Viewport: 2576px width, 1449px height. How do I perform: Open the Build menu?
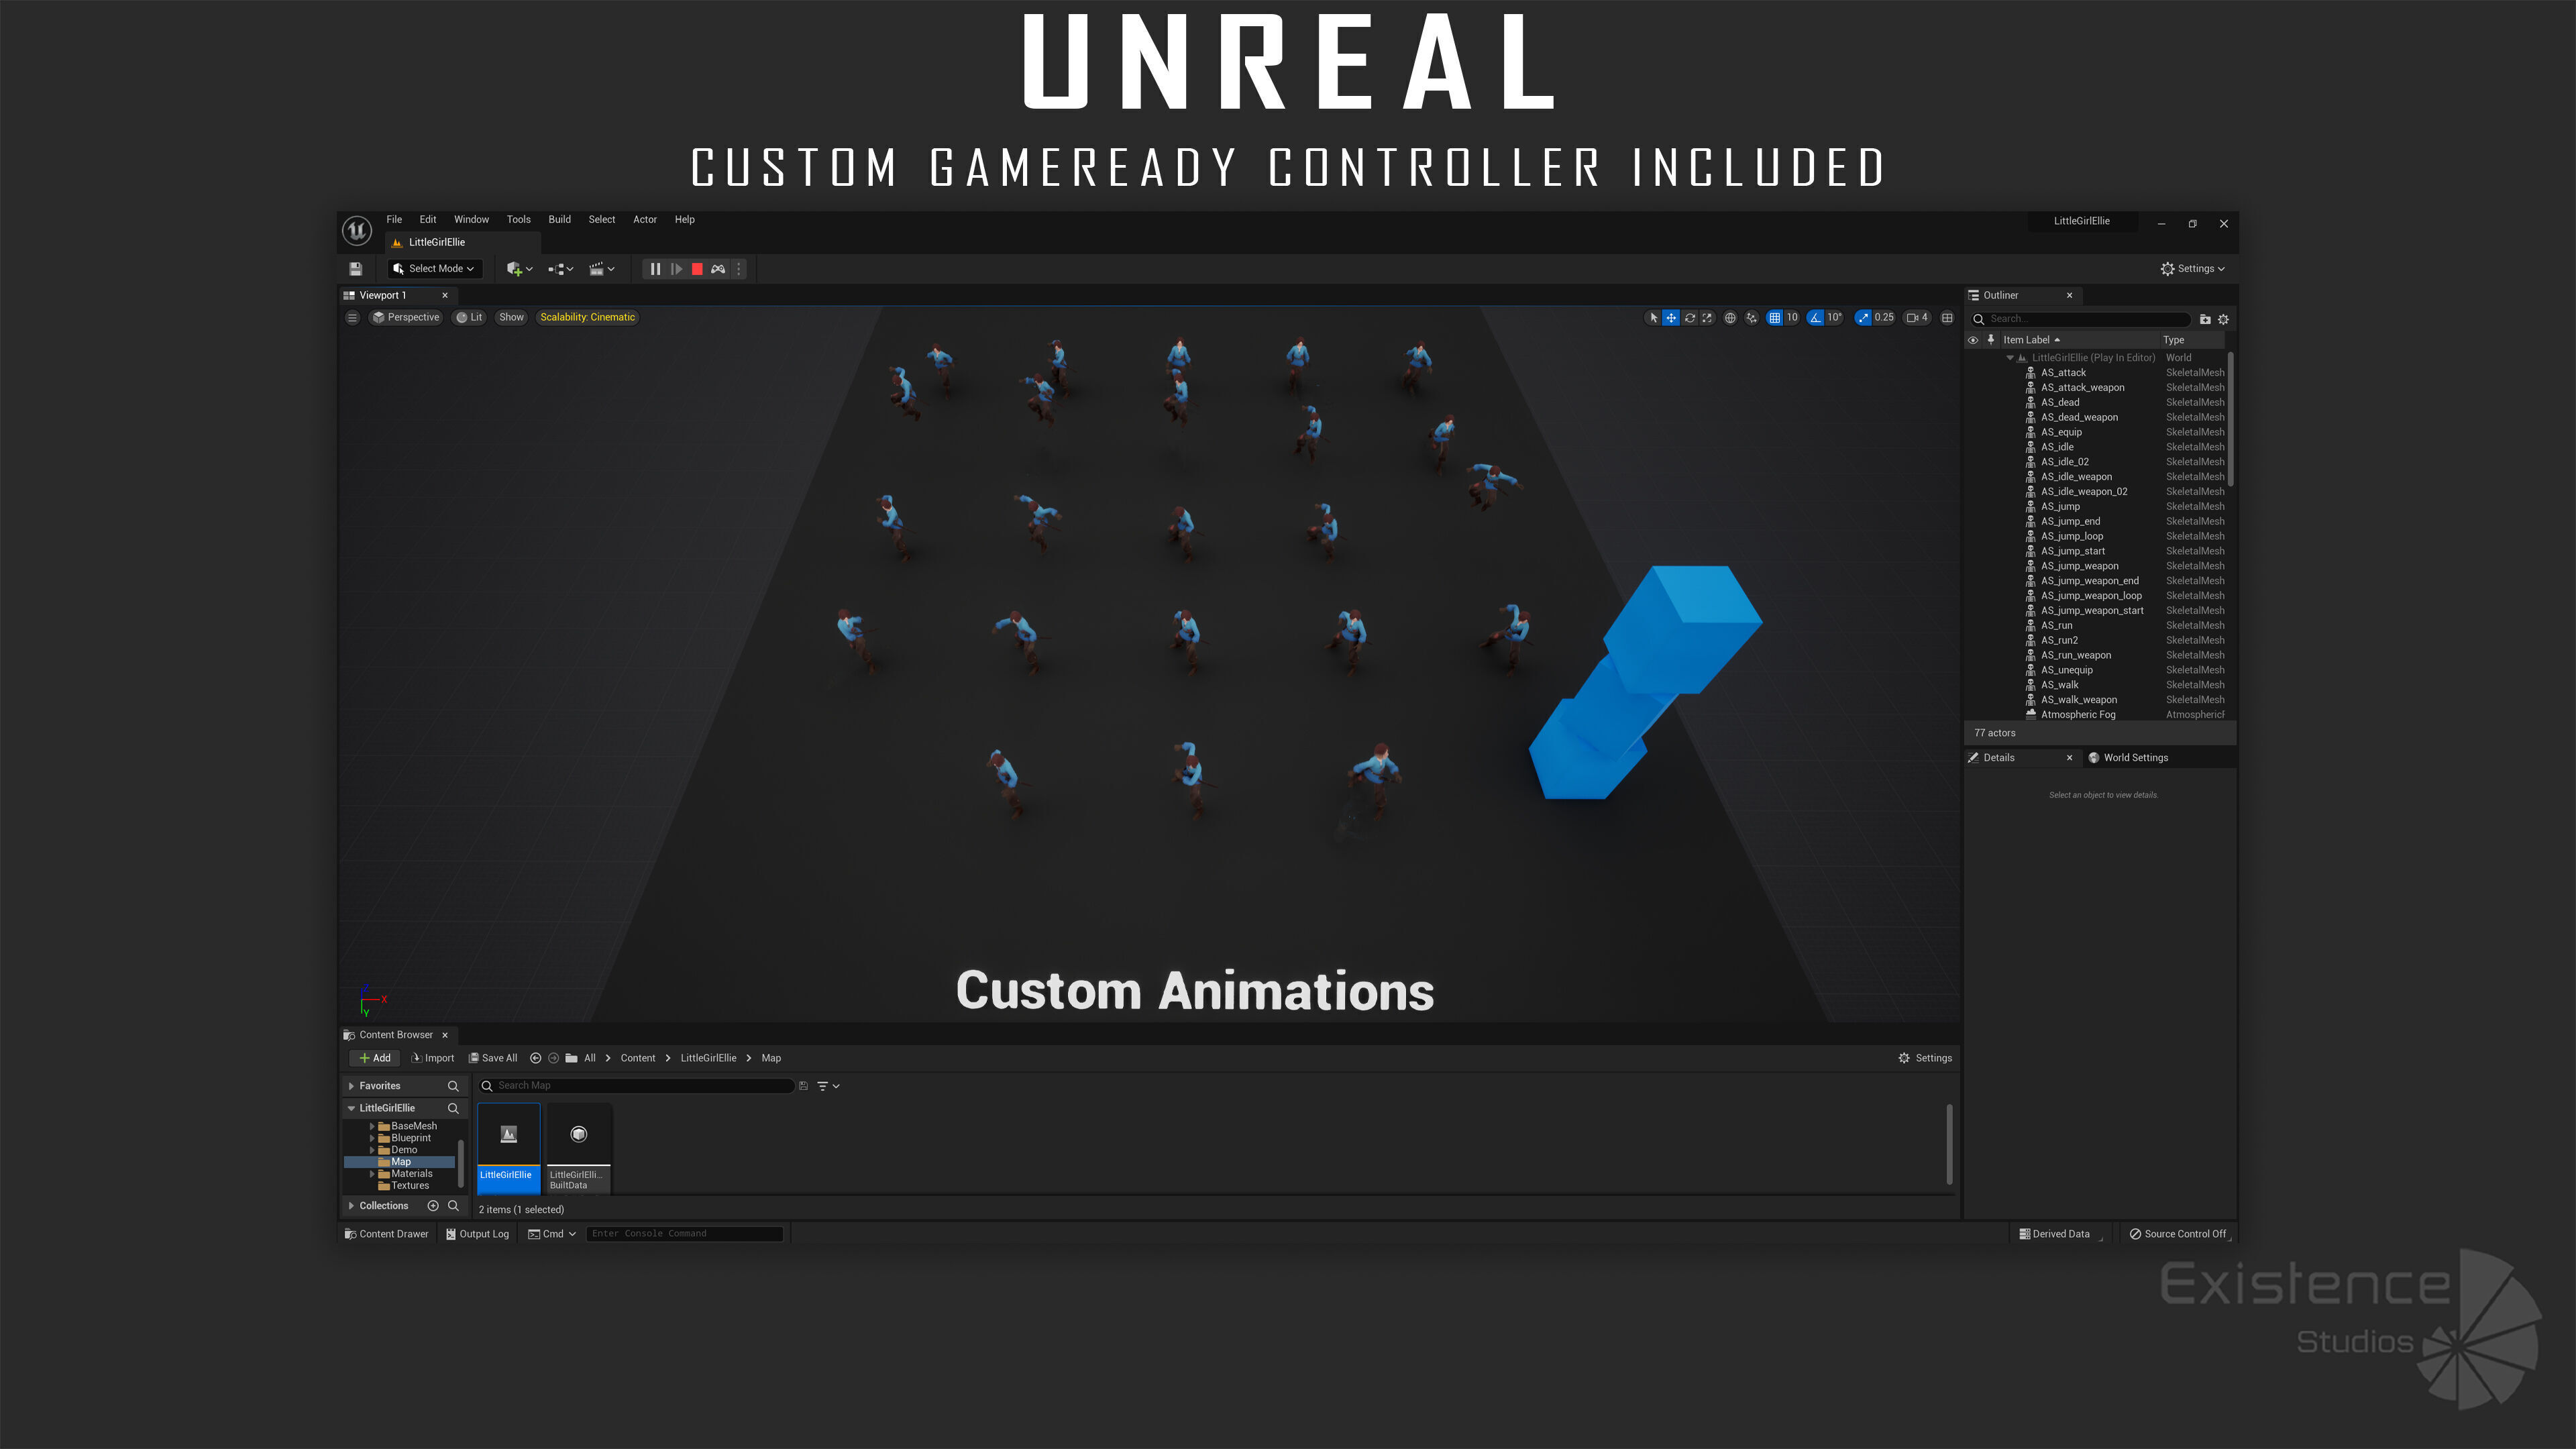(x=559, y=220)
